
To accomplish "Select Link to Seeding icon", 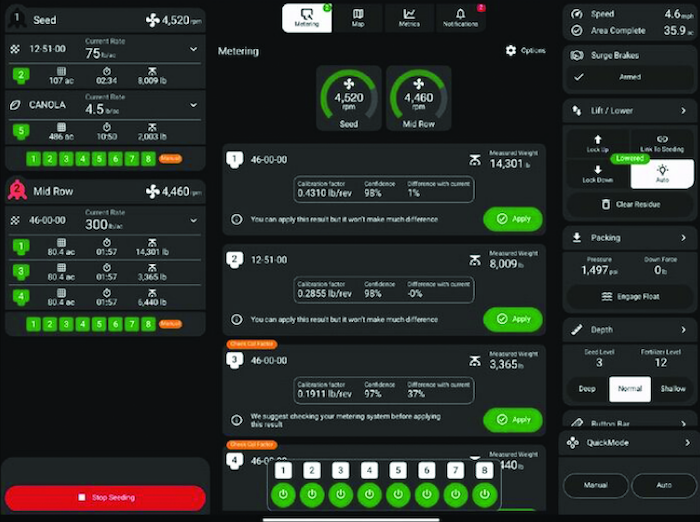I will 662,143.
